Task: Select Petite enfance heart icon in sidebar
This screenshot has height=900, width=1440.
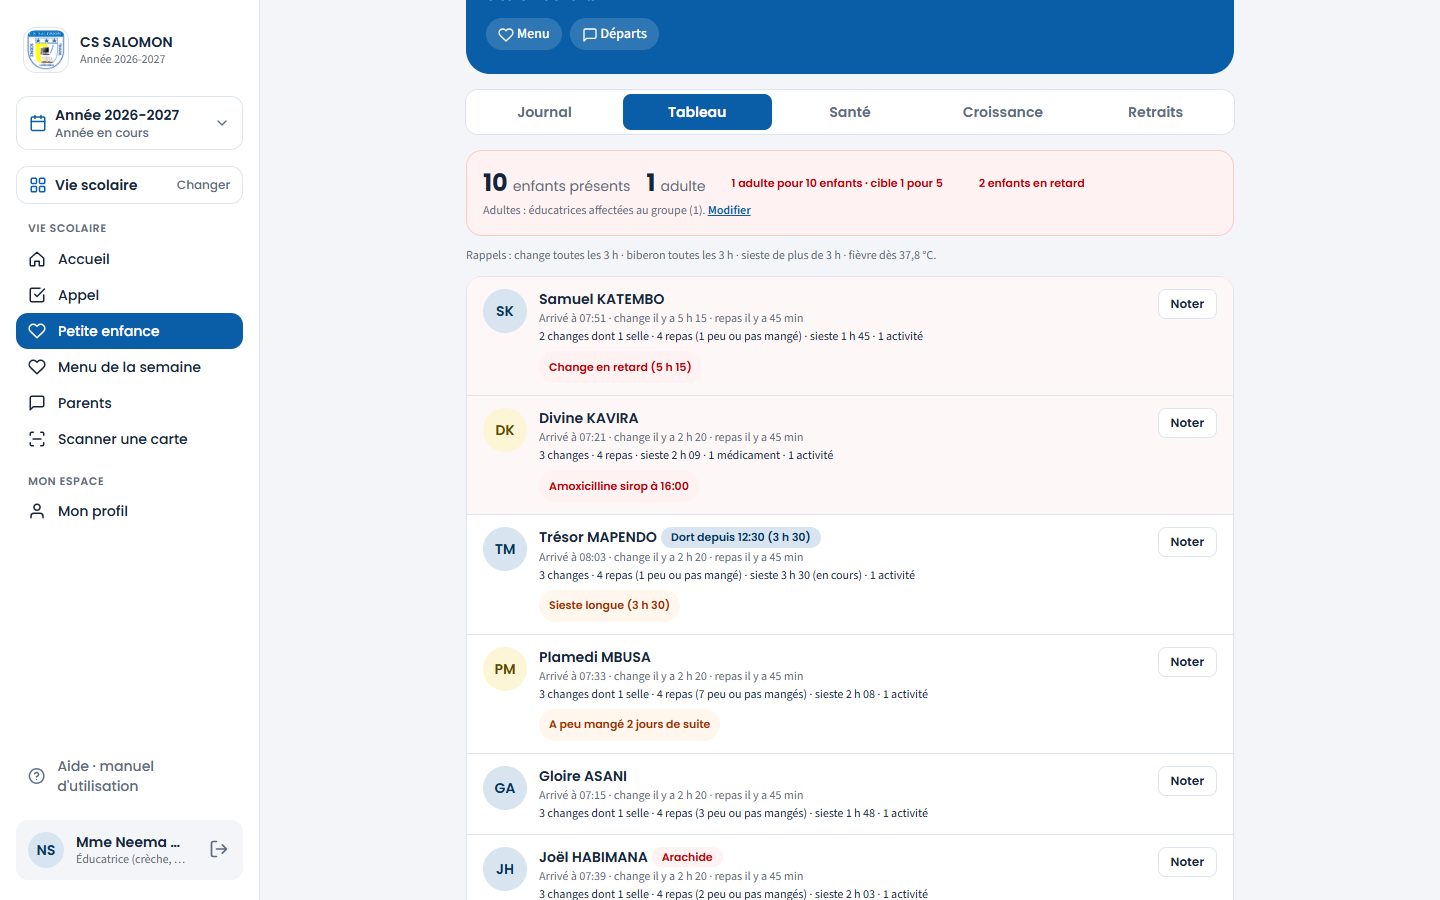Action: click(x=37, y=331)
